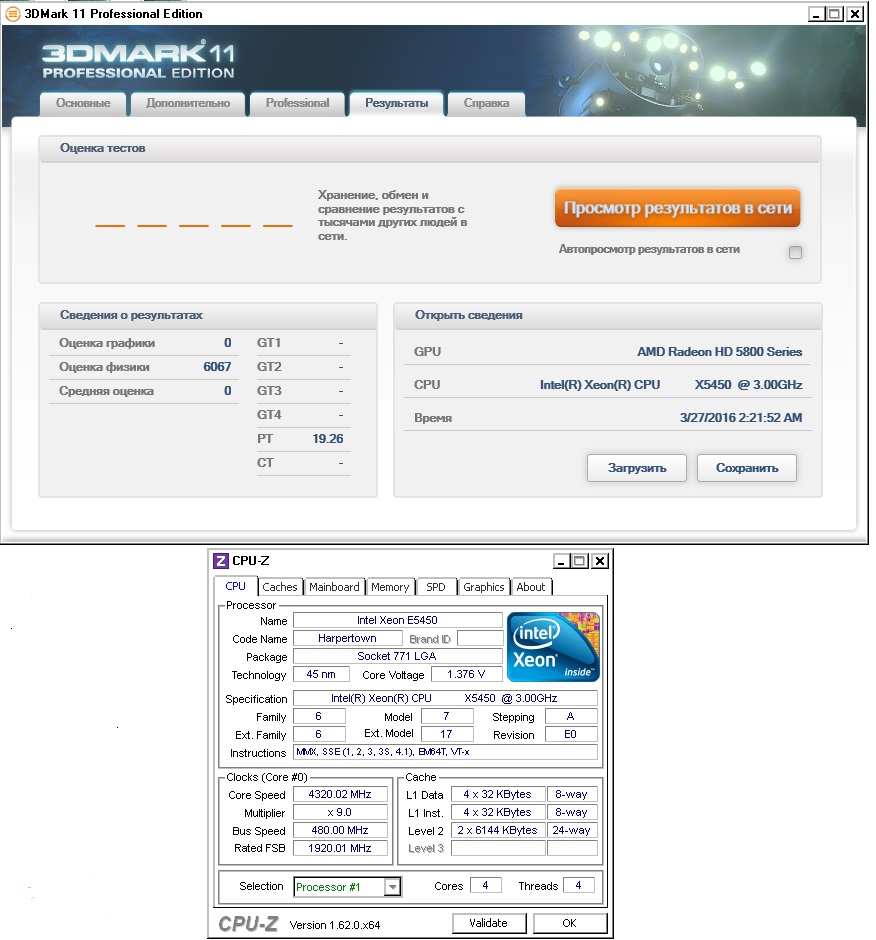Switch to the Caches tab in CPU-Z
This screenshot has height=940, width=876.
click(x=279, y=587)
